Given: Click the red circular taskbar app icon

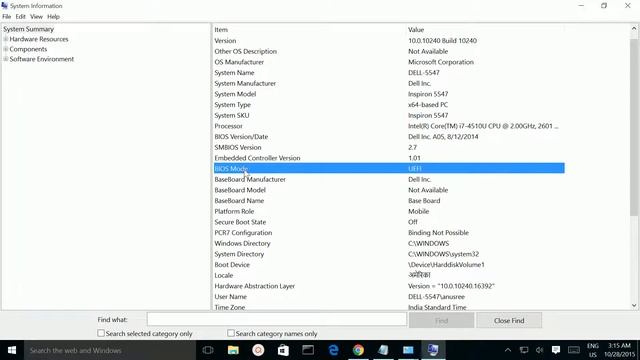Looking at the screenshot, I should point(258,350).
